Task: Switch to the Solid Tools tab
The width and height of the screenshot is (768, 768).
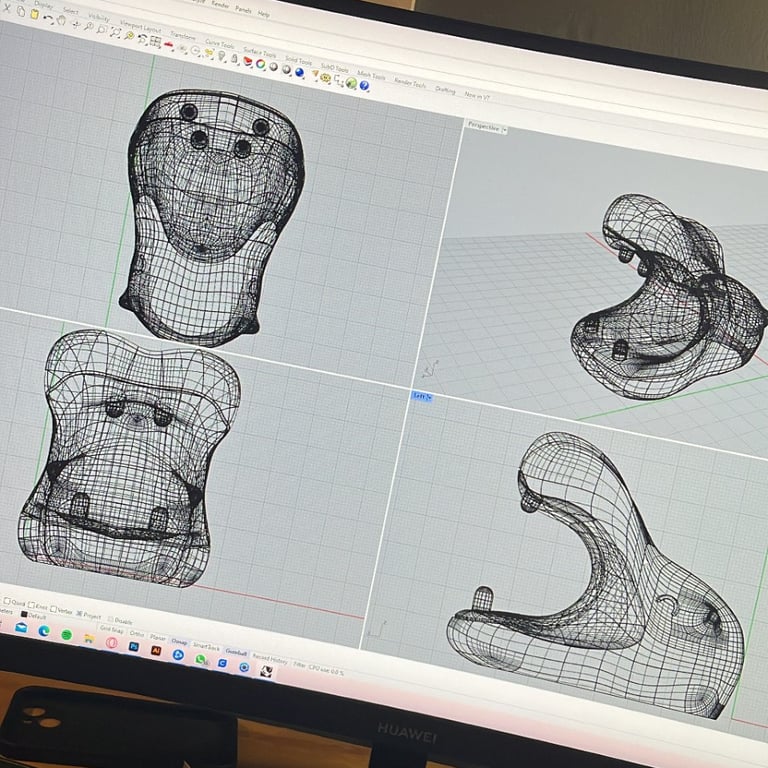Action: [298, 61]
